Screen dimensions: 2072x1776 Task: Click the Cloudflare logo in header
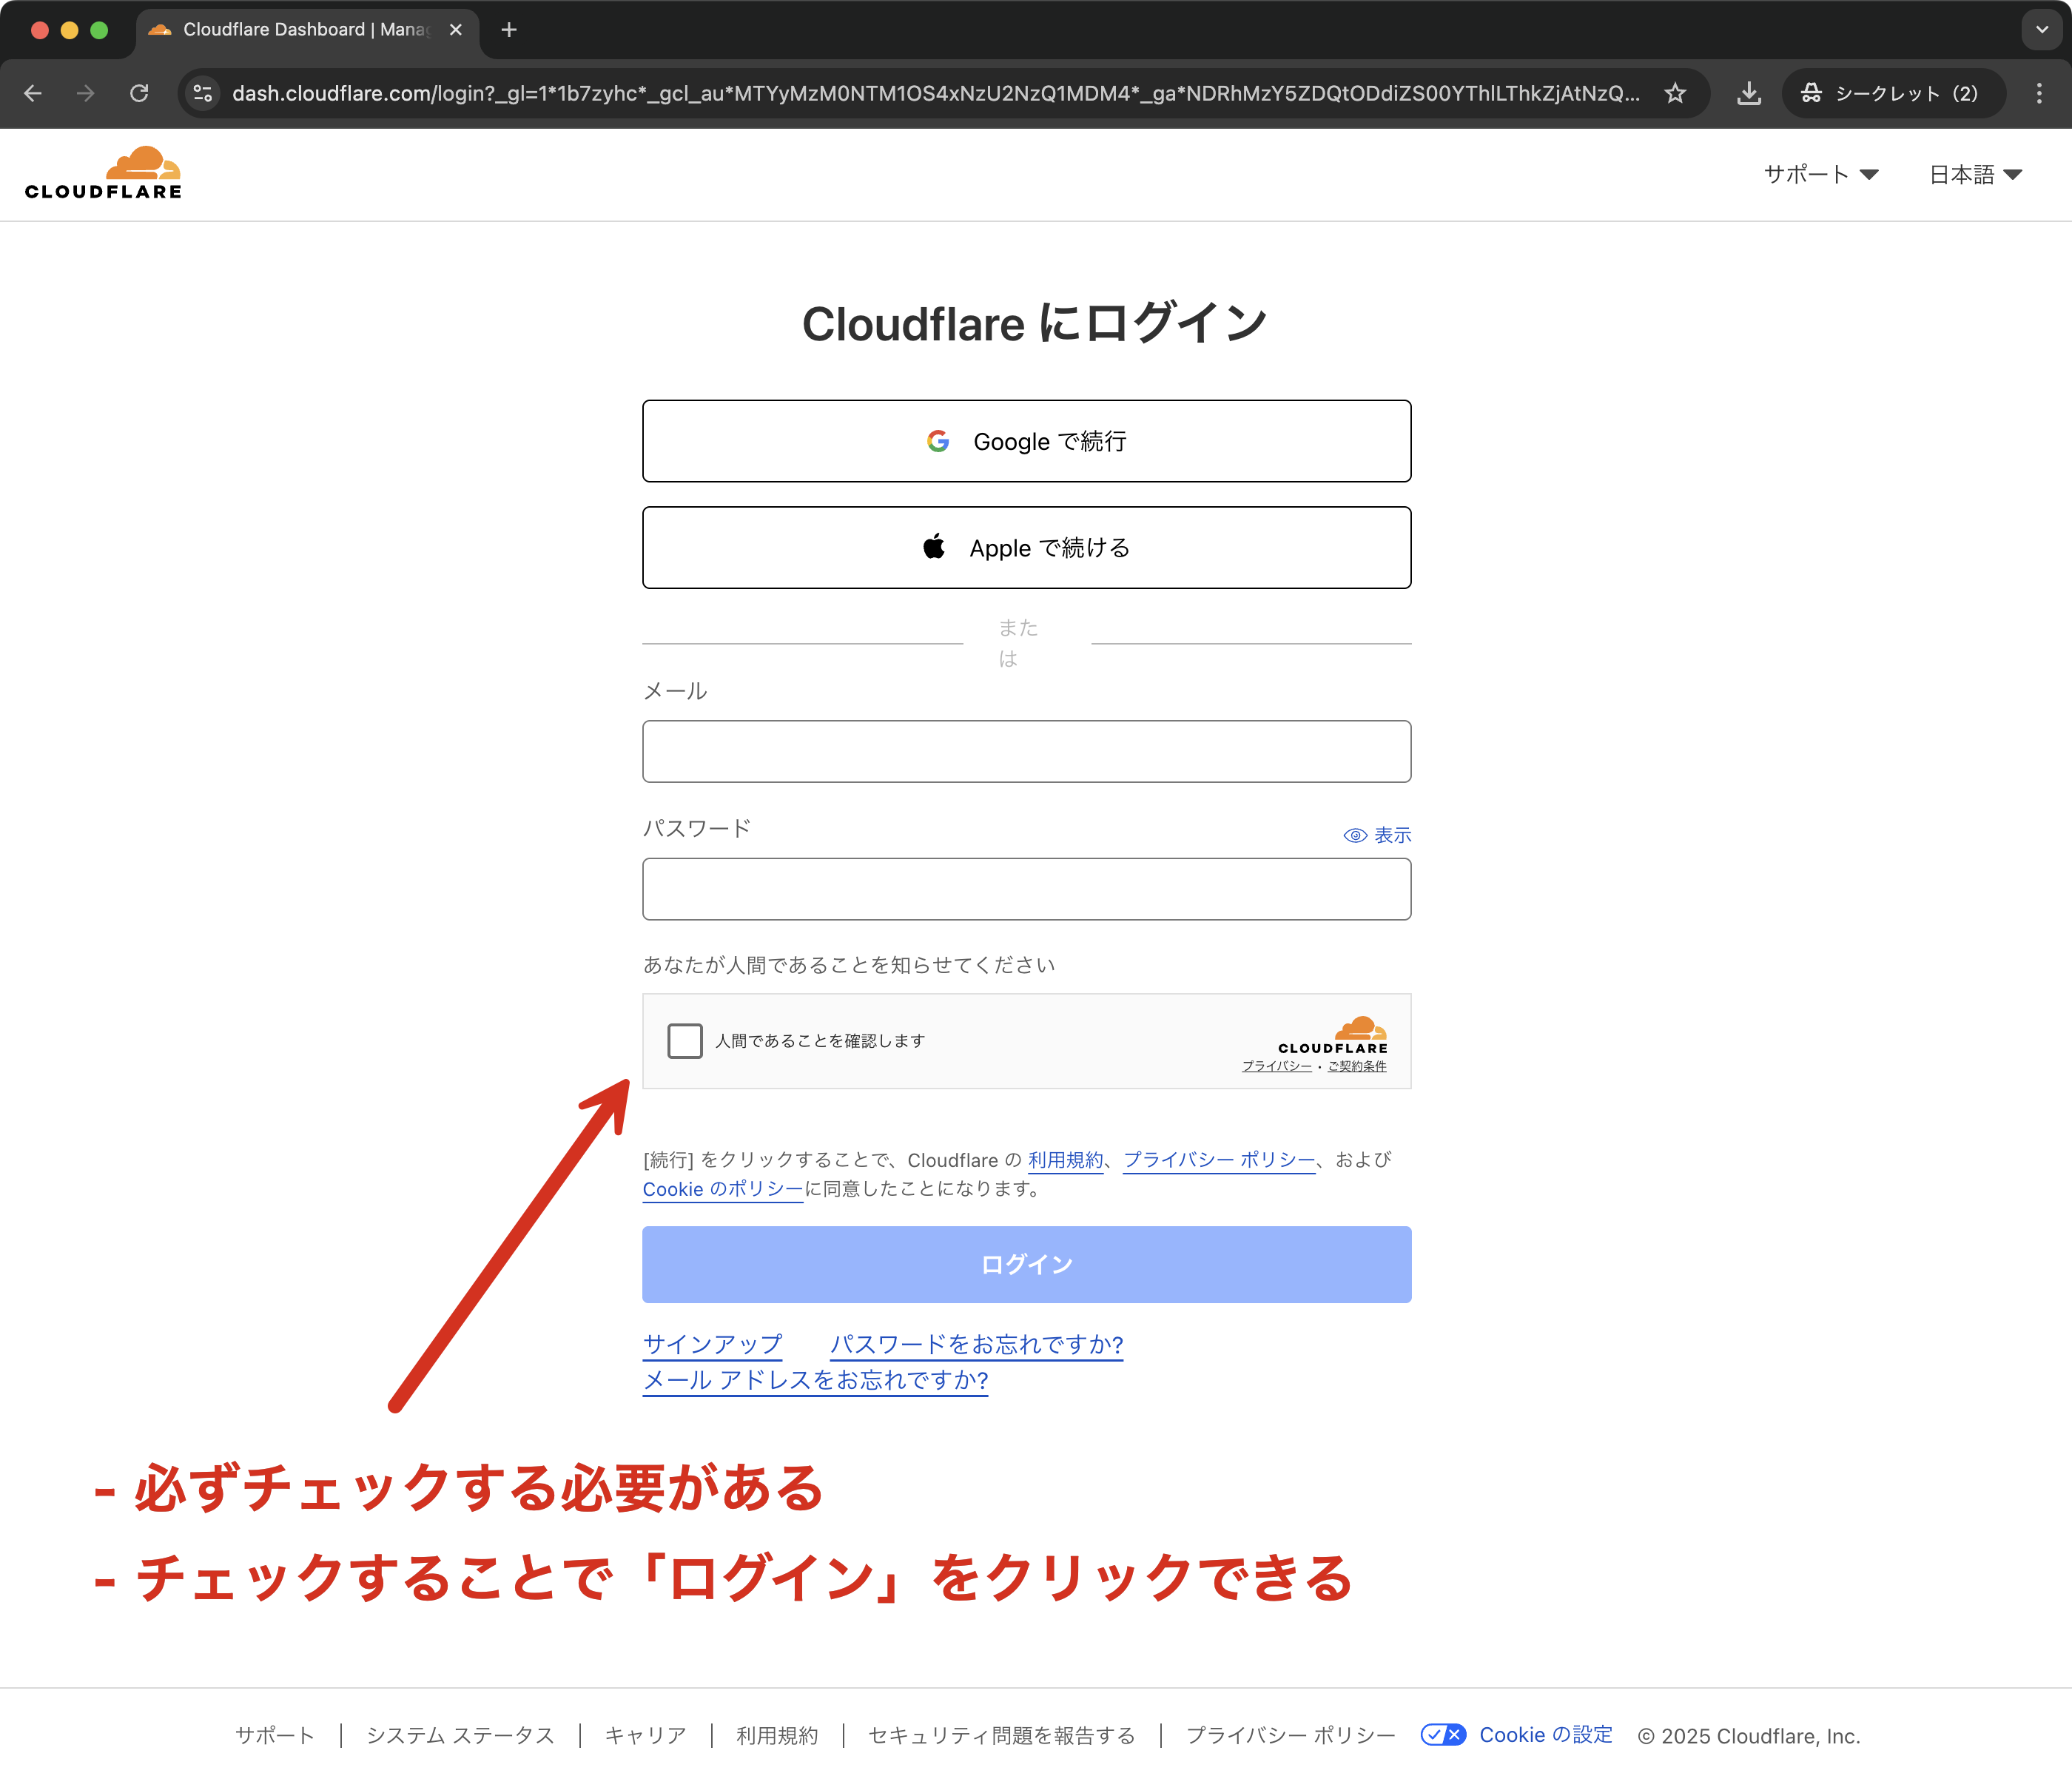coord(103,173)
